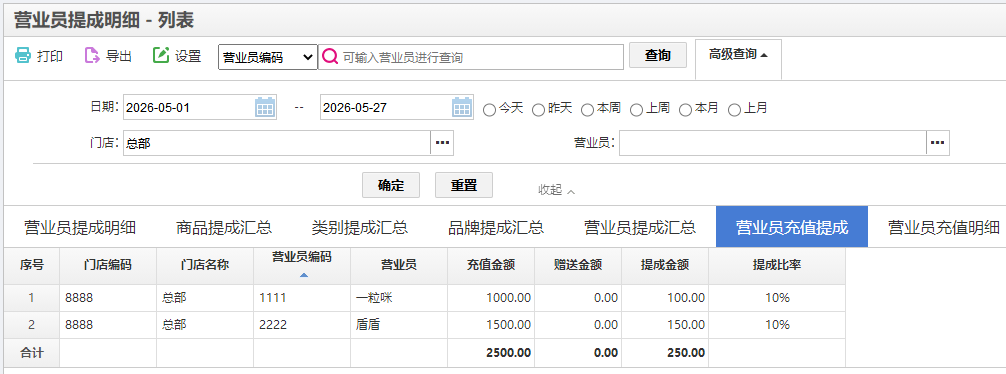This screenshot has height=374, width=1006.
Task: Click the 提成金额 cell 100.00
Action: pos(665,298)
